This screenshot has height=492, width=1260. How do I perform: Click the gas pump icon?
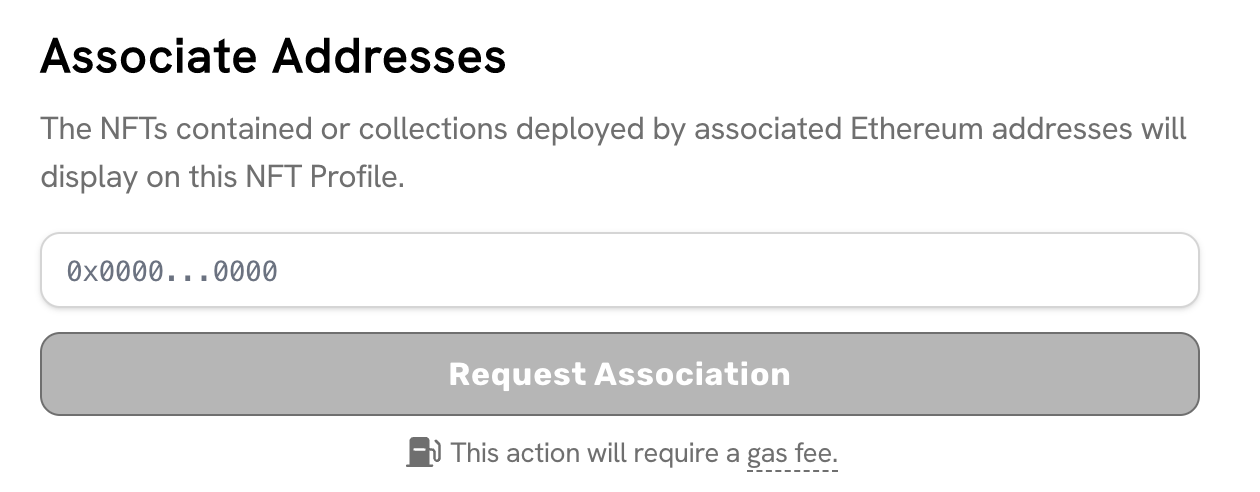423,453
